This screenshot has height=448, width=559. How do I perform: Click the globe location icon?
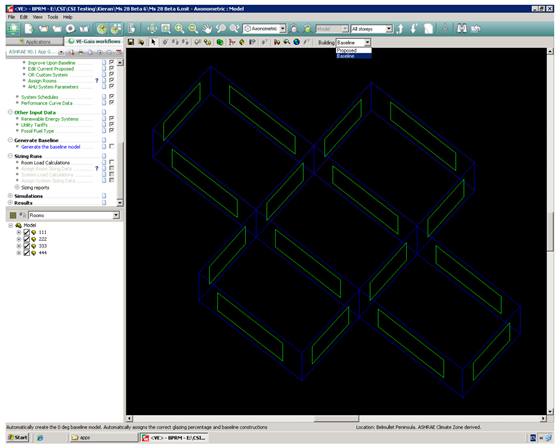click(297, 42)
